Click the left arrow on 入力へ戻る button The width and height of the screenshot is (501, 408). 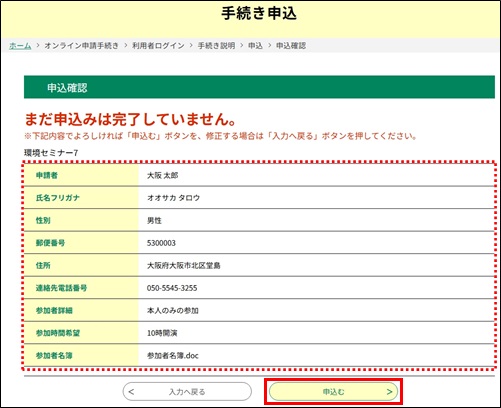(x=131, y=392)
